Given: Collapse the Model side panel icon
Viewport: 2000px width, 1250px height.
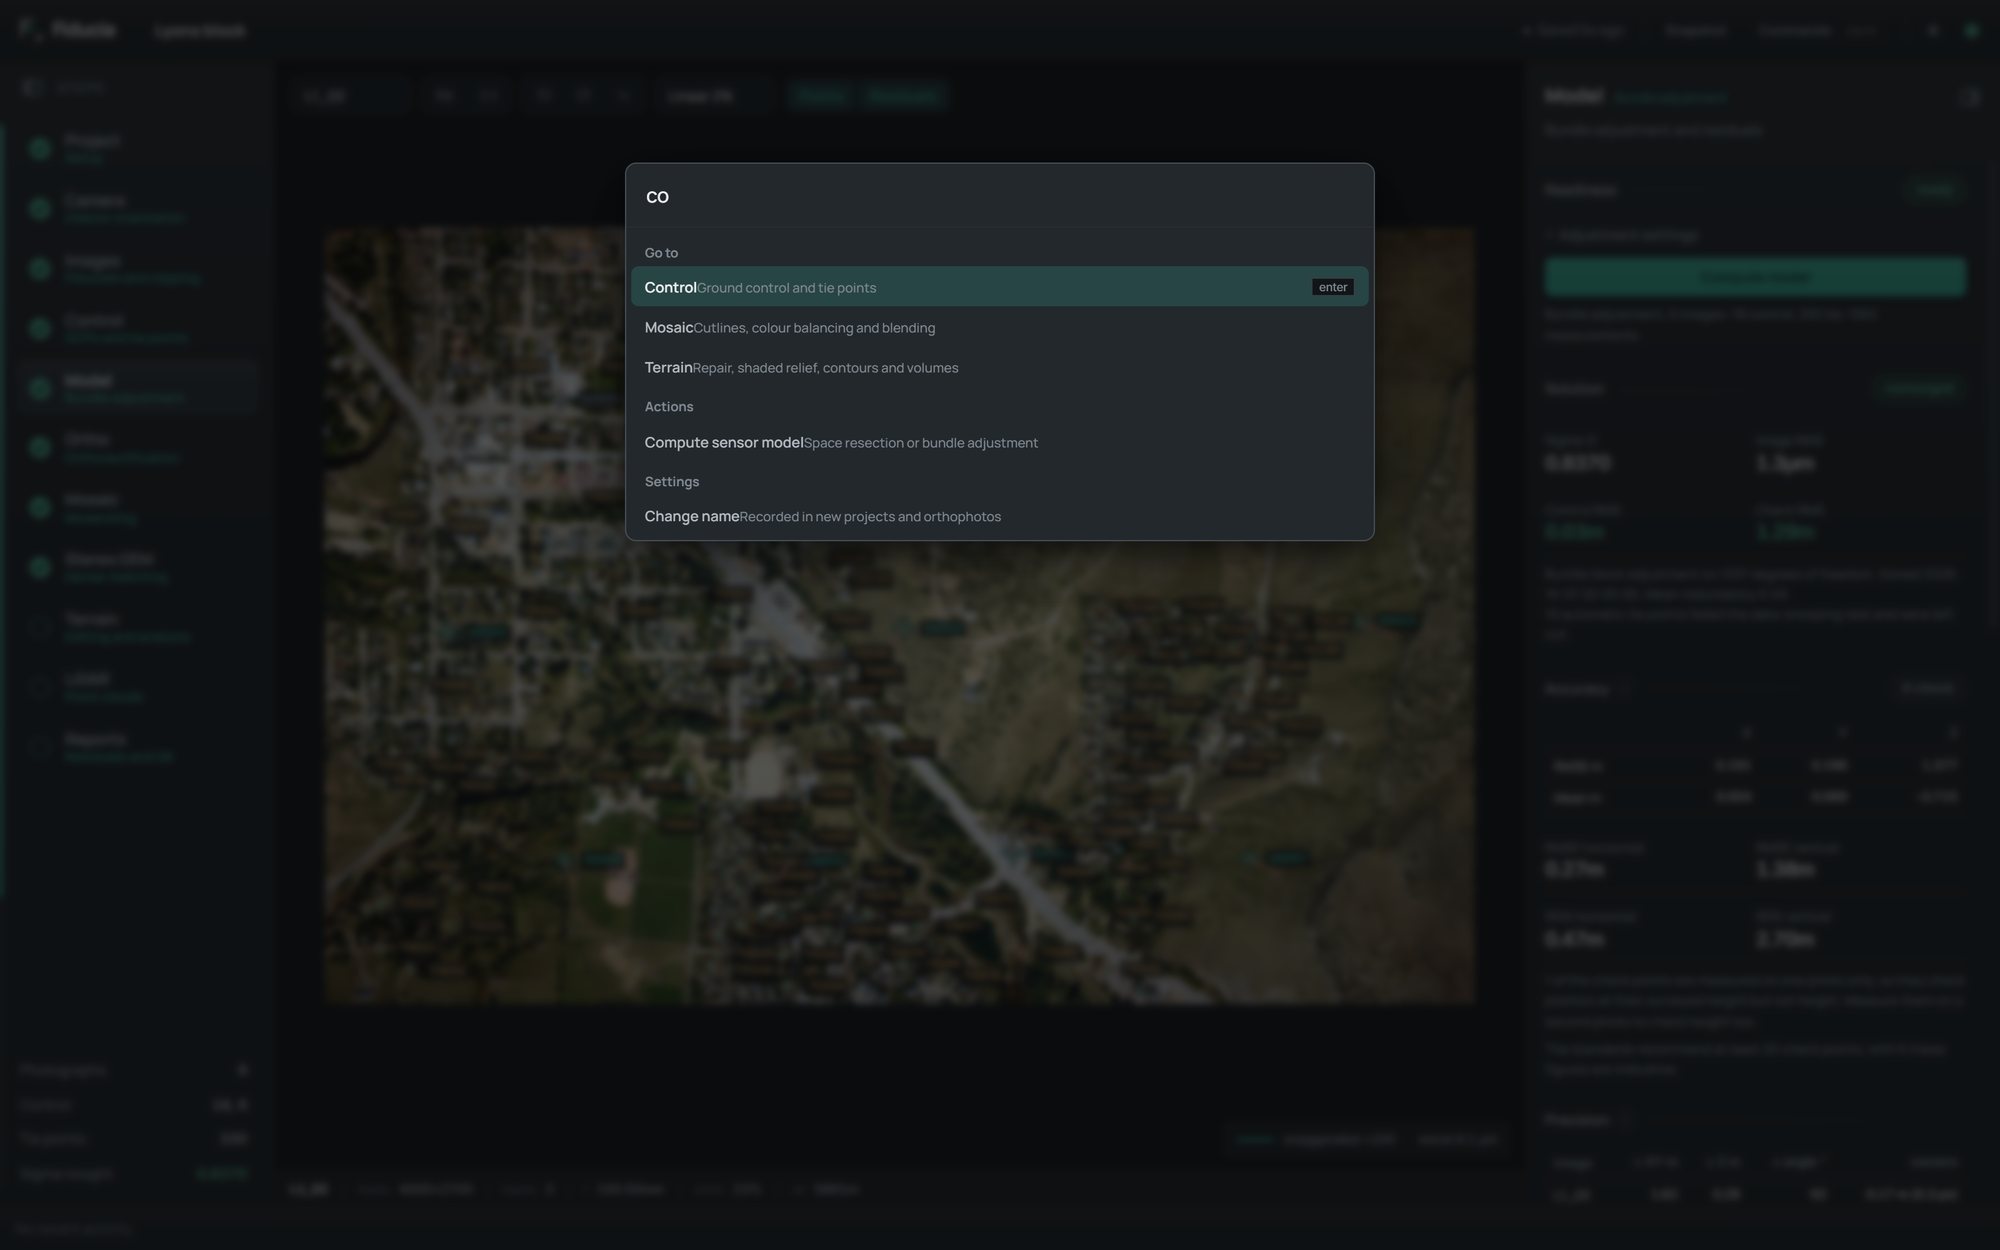Looking at the screenshot, I should (1969, 97).
